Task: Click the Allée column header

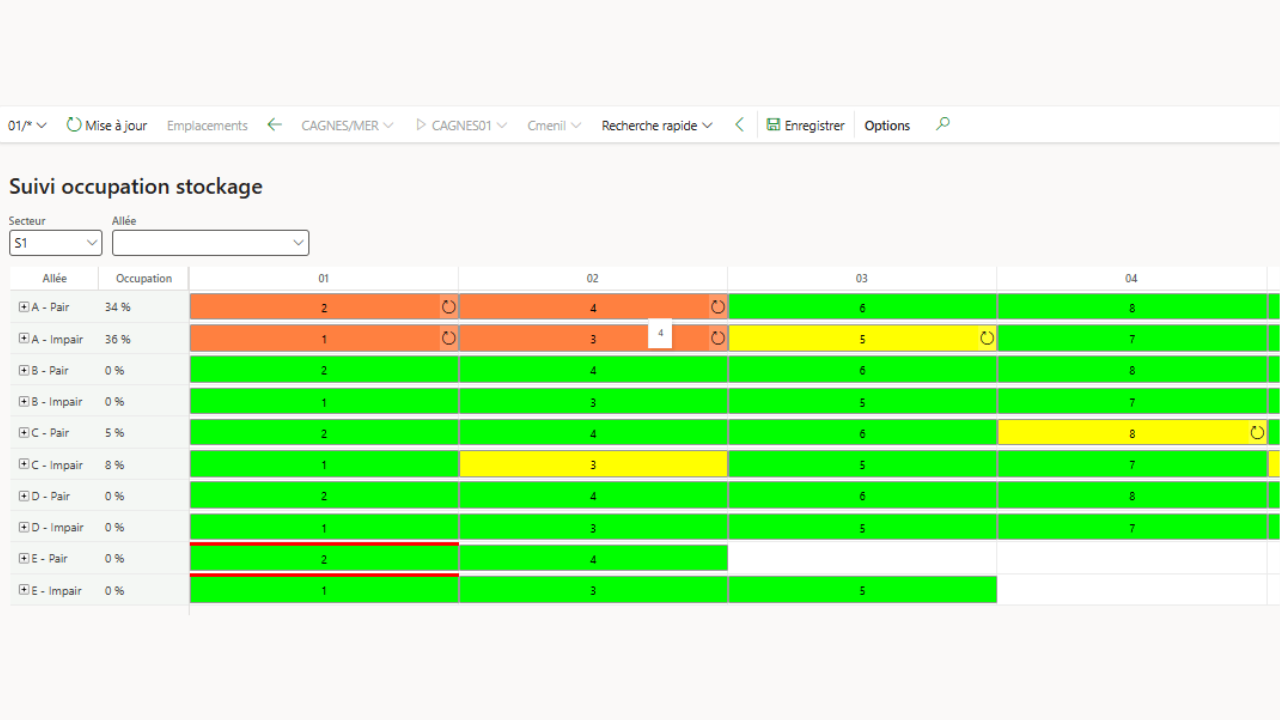Action: [x=54, y=278]
